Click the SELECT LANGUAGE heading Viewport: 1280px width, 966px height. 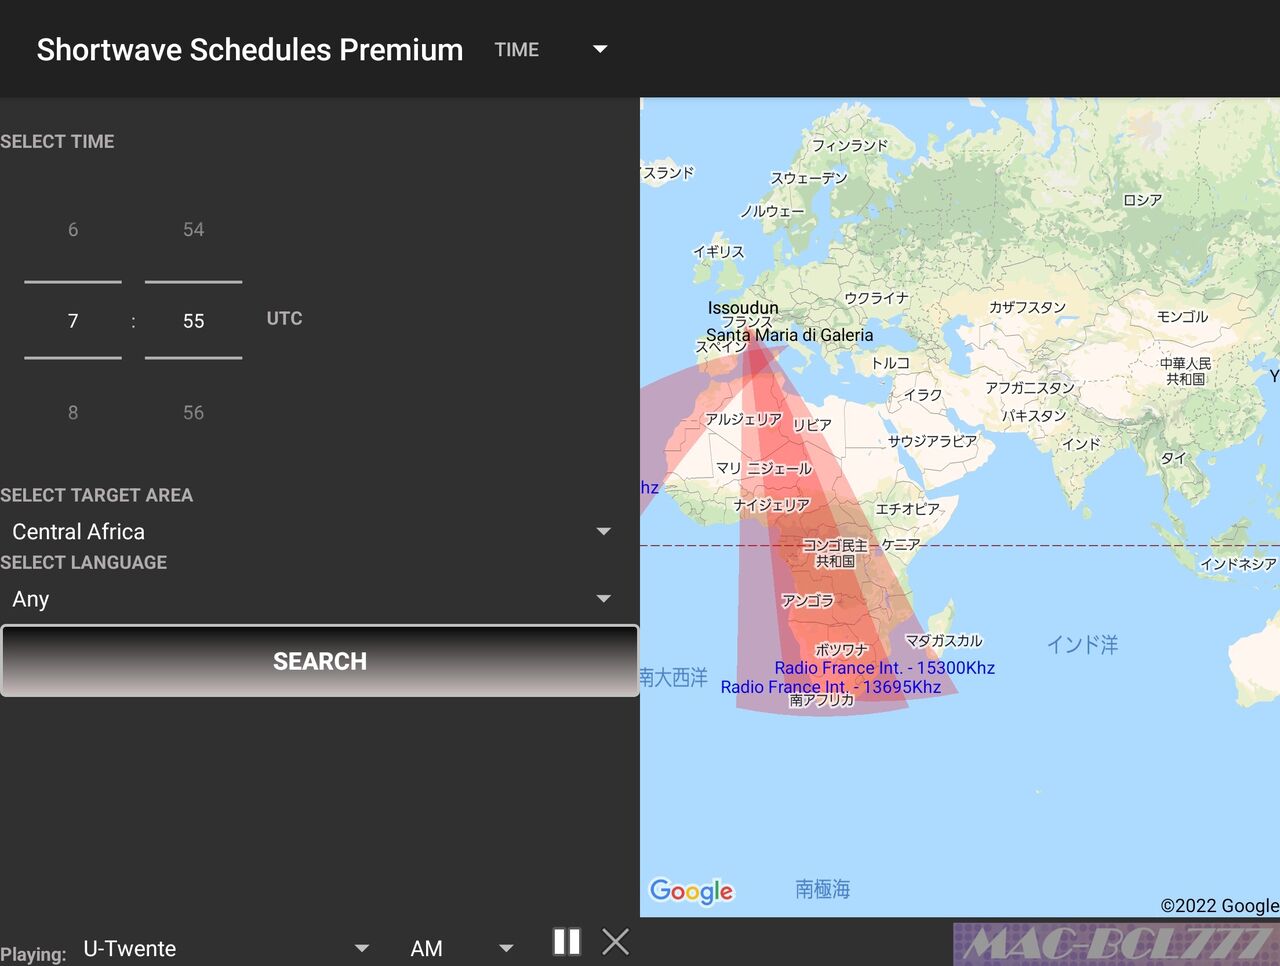pos(84,562)
